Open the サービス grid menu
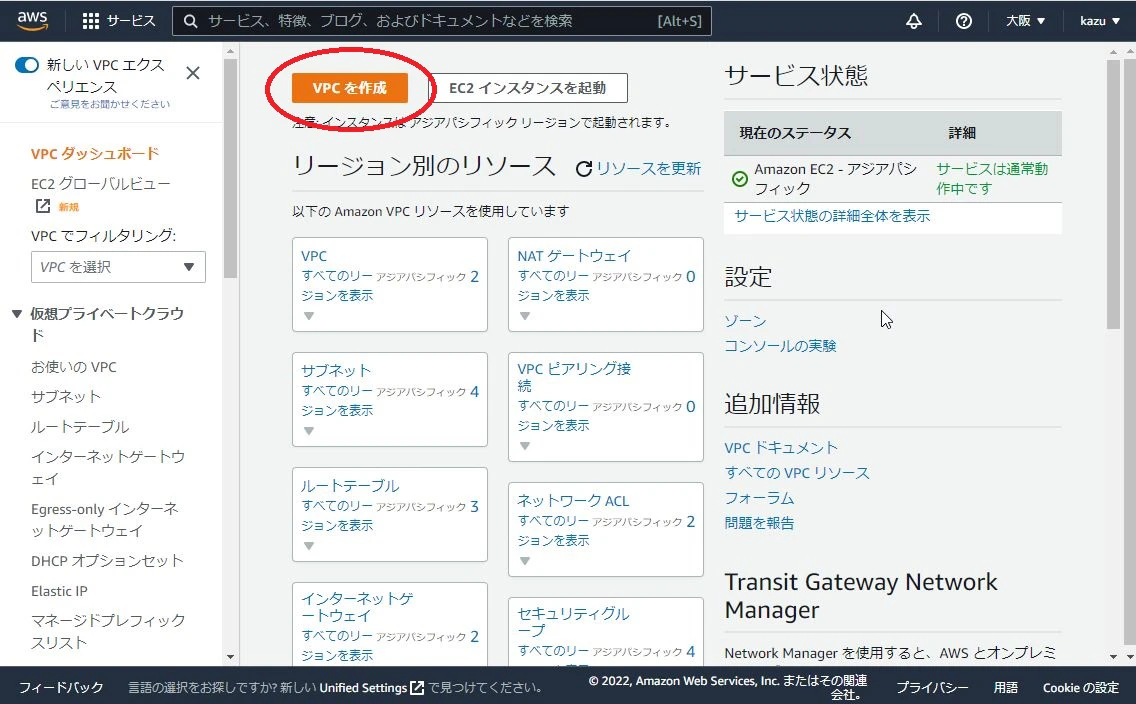The image size is (1136, 704). [119, 21]
